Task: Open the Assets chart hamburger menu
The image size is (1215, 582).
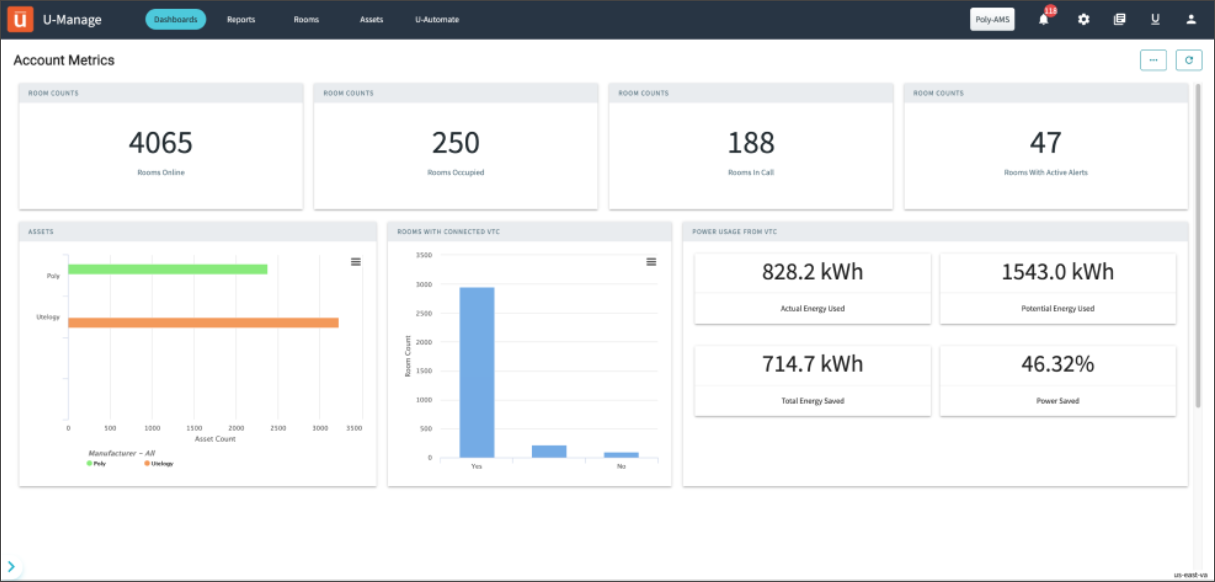Action: tap(356, 262)
